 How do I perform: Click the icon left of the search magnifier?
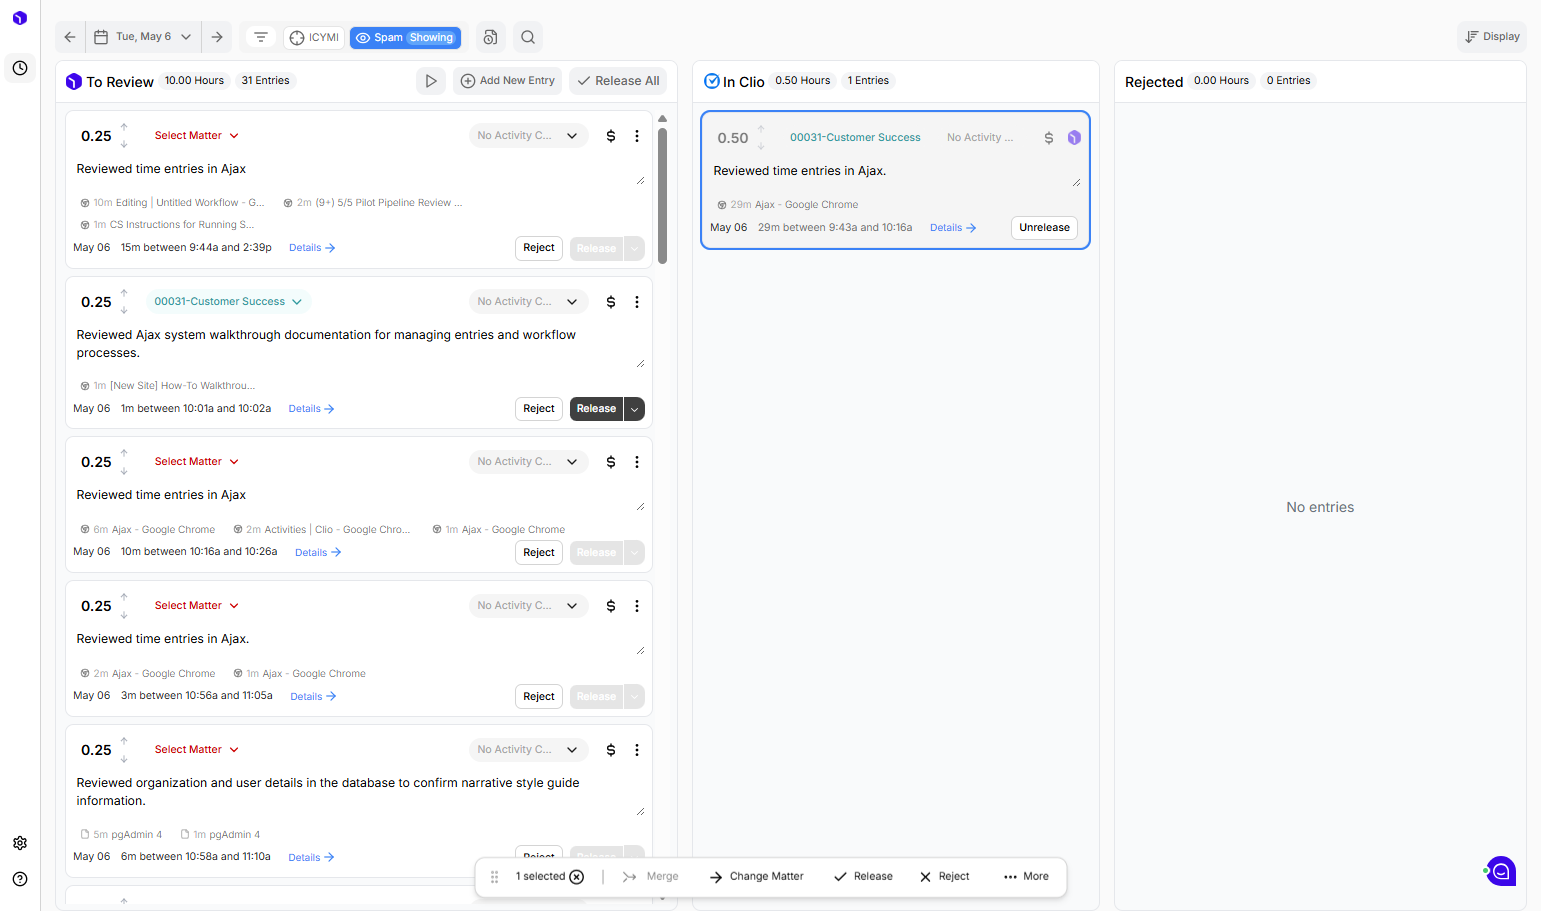(490, 37)
